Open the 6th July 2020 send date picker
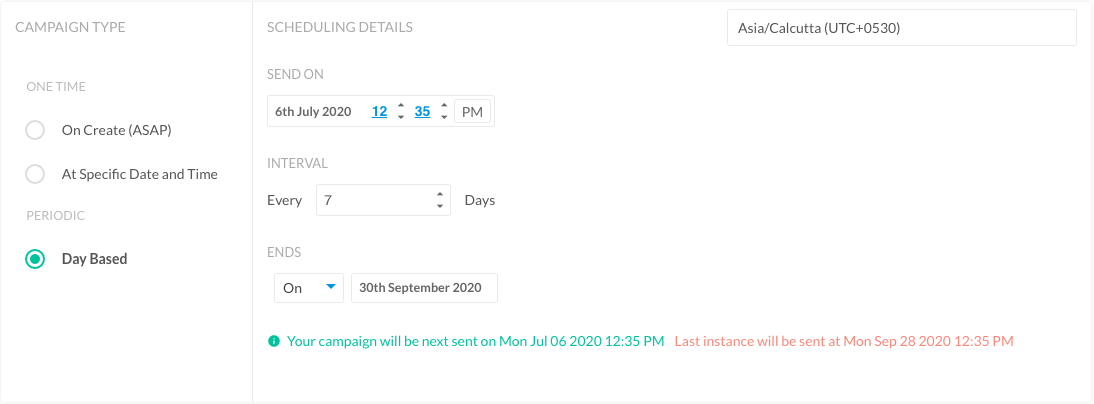1094x404 pixels. 313,112
